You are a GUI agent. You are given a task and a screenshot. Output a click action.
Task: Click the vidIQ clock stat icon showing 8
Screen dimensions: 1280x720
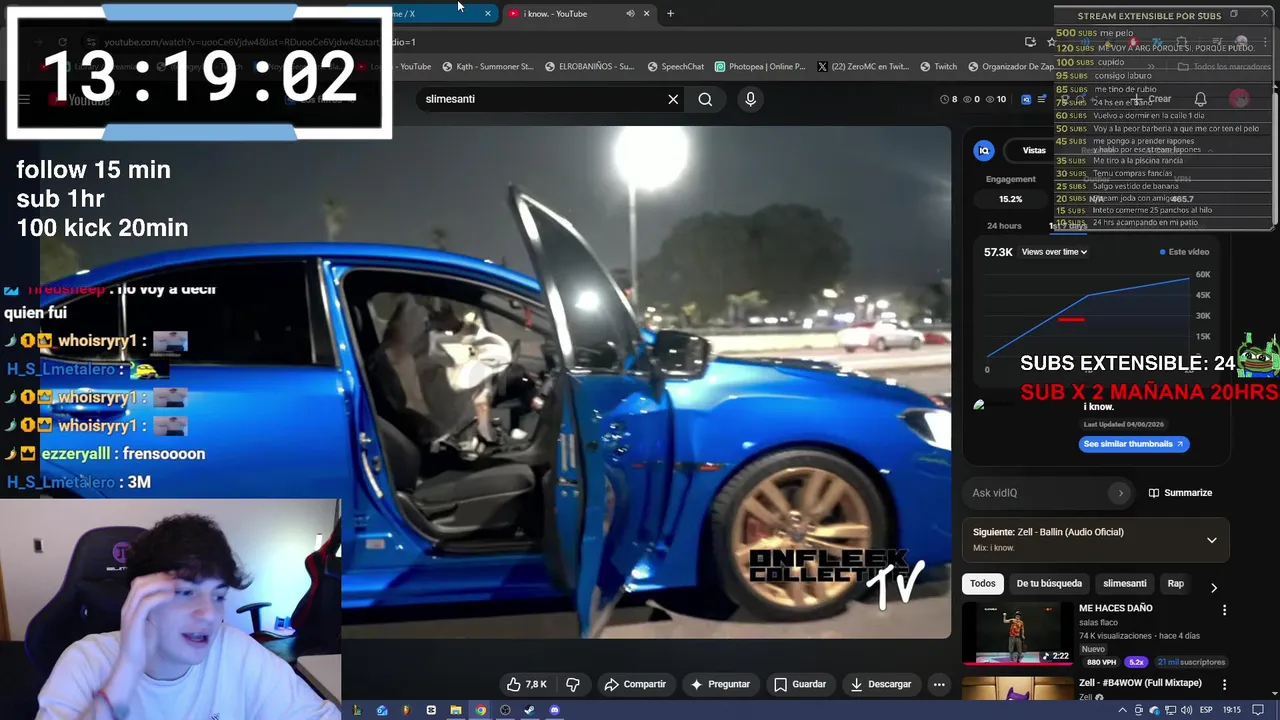pos(949,99)
